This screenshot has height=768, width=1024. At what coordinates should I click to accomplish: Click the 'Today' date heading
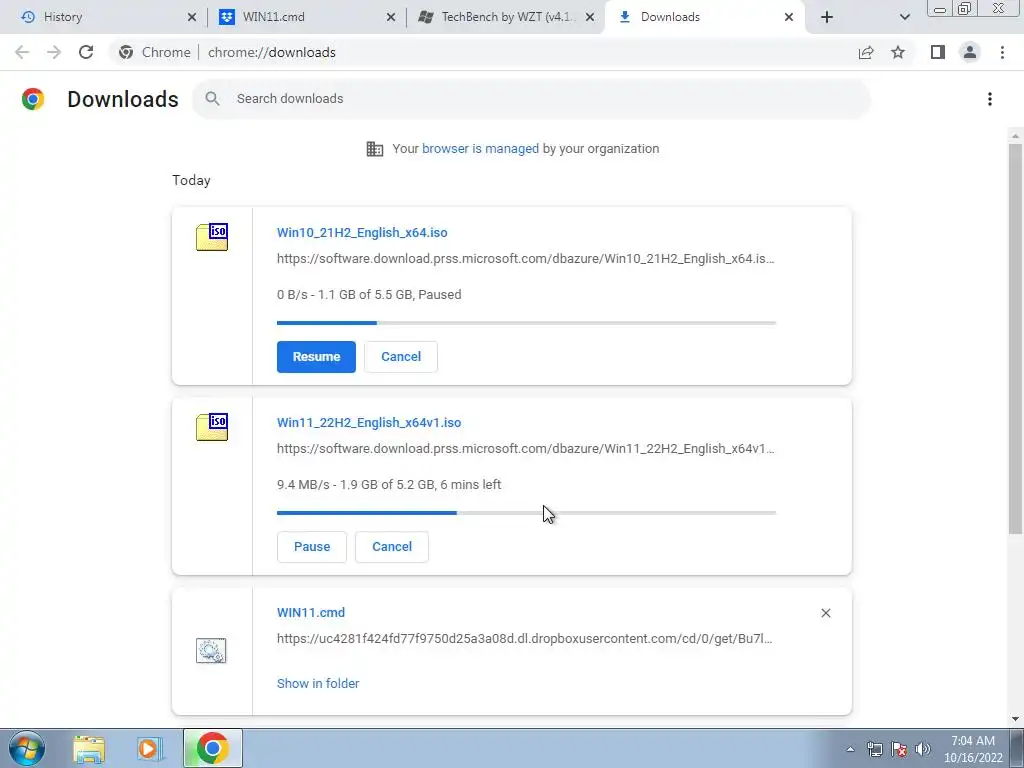pyautogui.click(x=191, y=180)
